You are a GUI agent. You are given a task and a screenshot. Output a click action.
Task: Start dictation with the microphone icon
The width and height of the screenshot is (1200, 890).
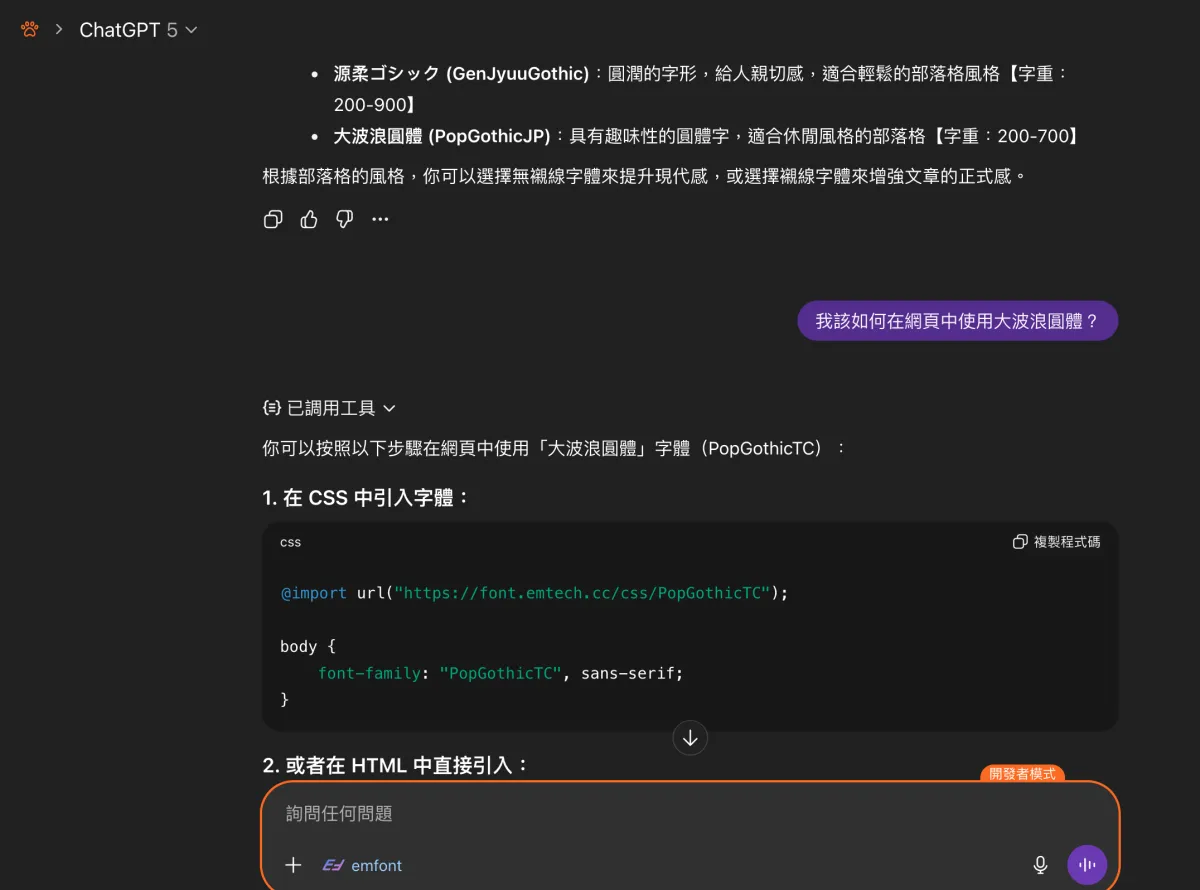(1040, 865)
